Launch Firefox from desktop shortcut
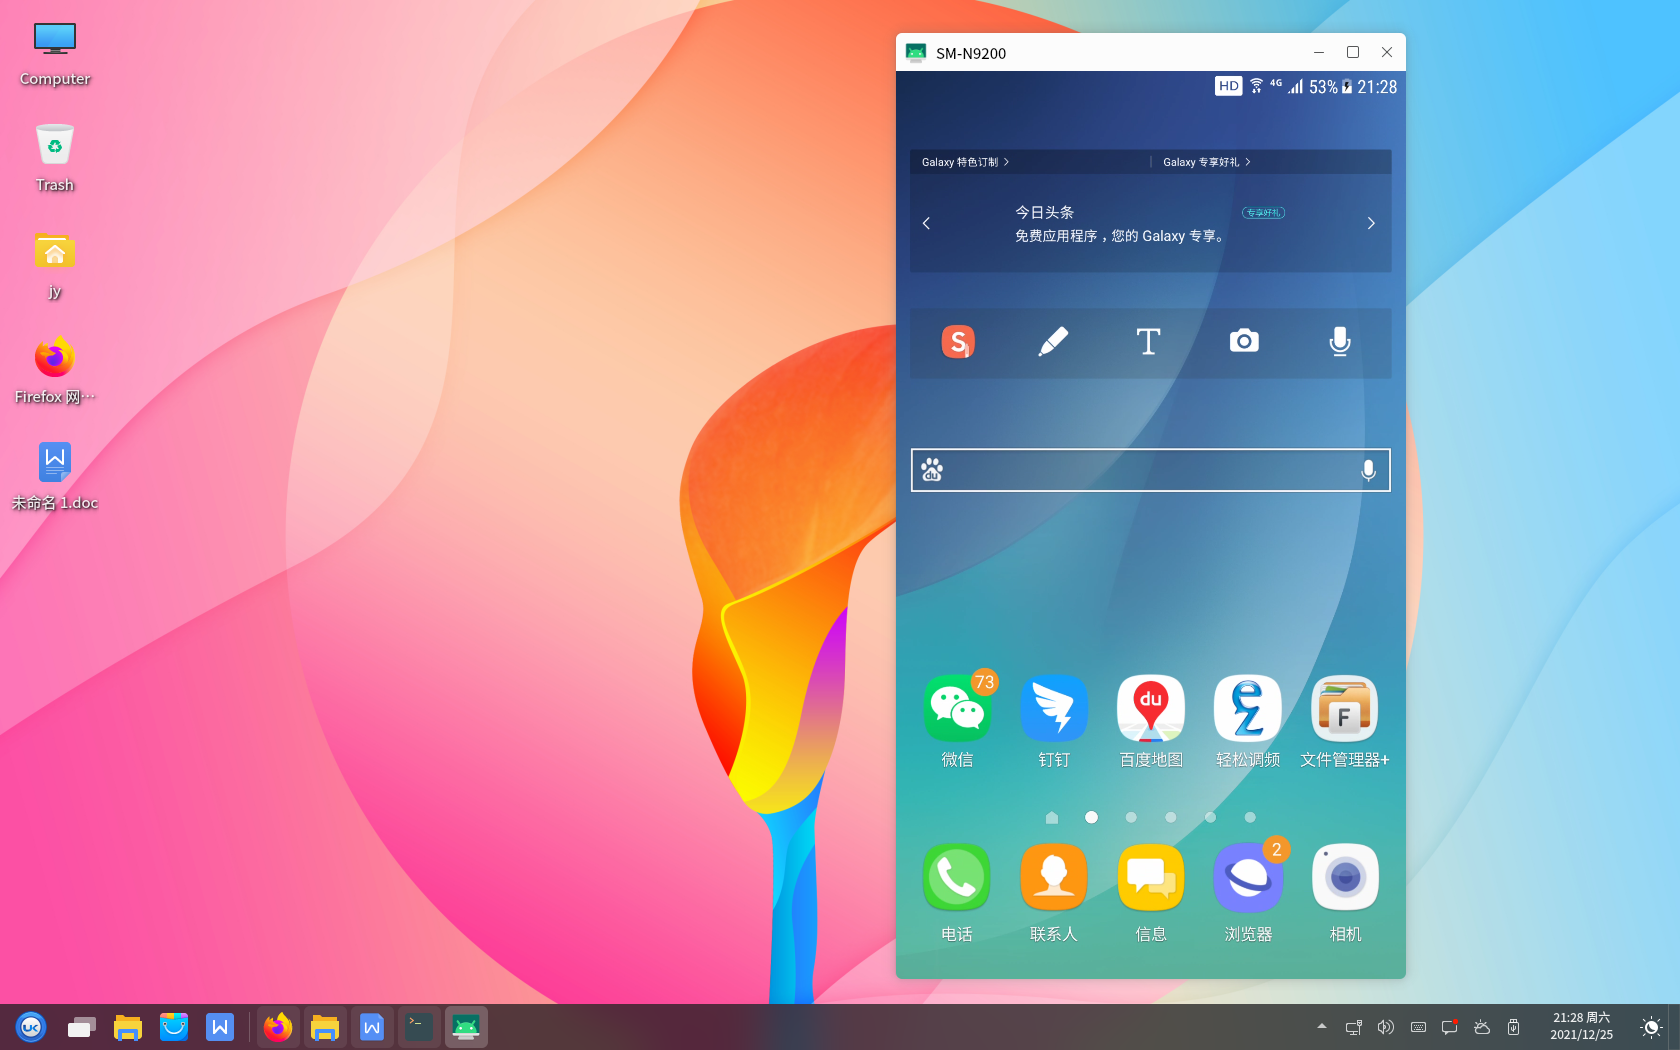The height and width of the screenshot is (1050, 1680). pos(55,370)
